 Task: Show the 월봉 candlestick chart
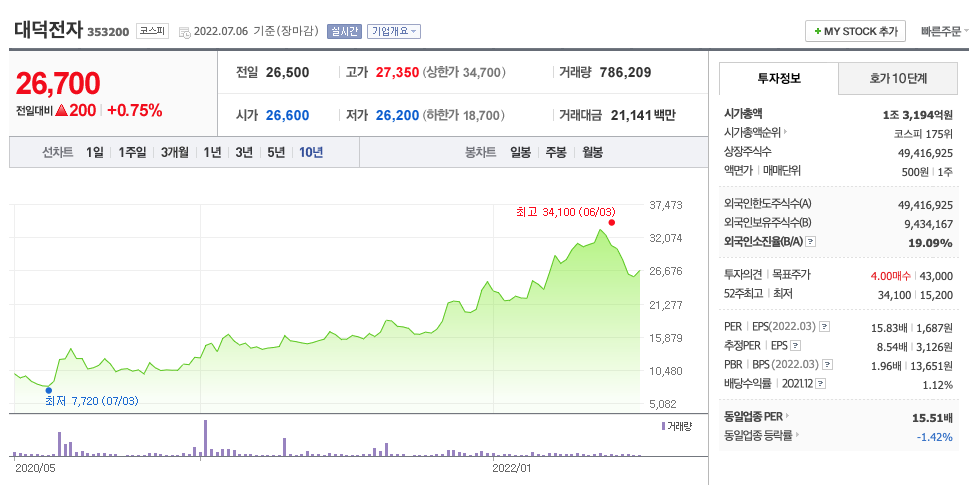pos(593,152)
